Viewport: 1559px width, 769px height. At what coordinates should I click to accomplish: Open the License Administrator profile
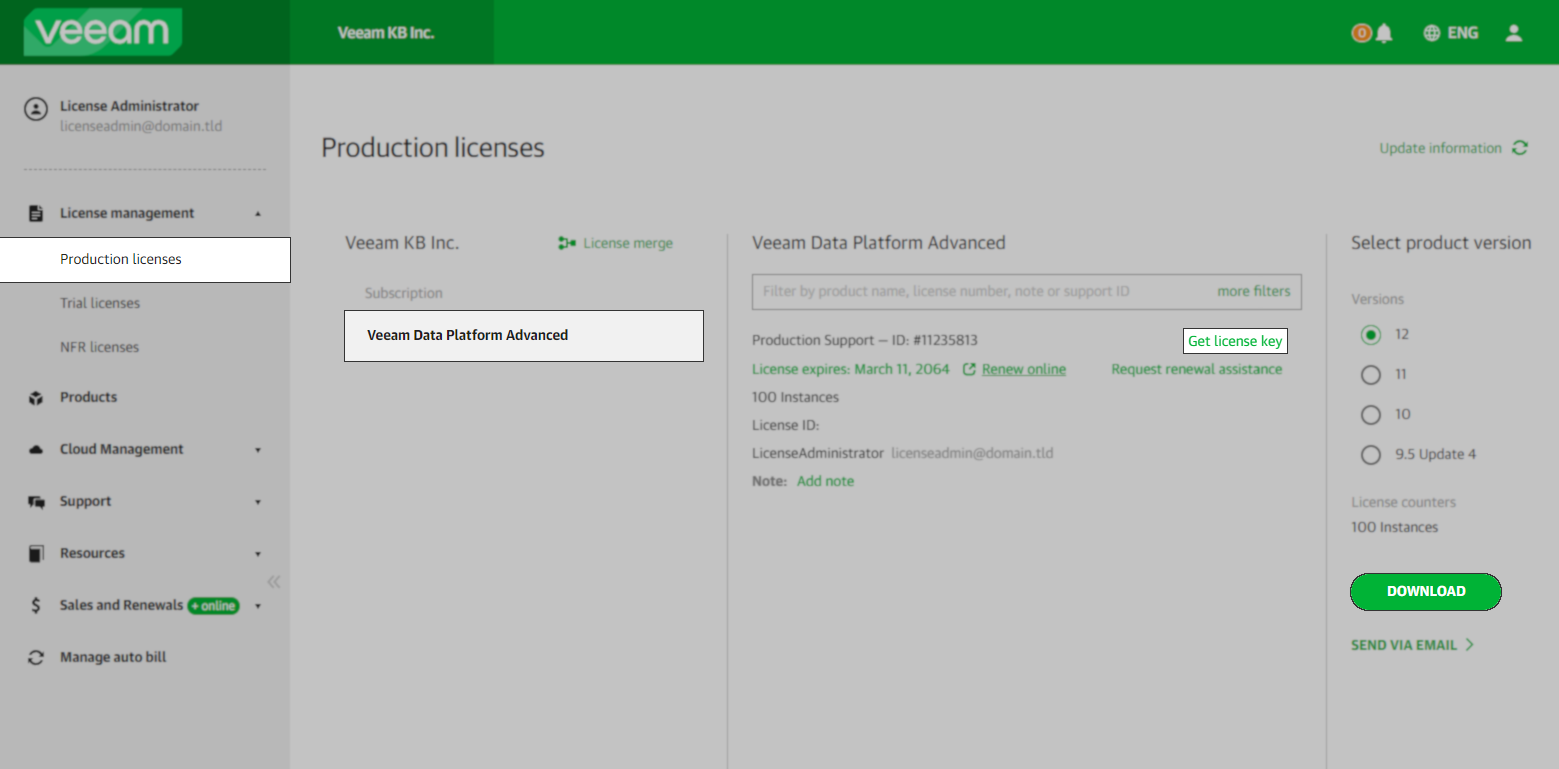point(130,106)
